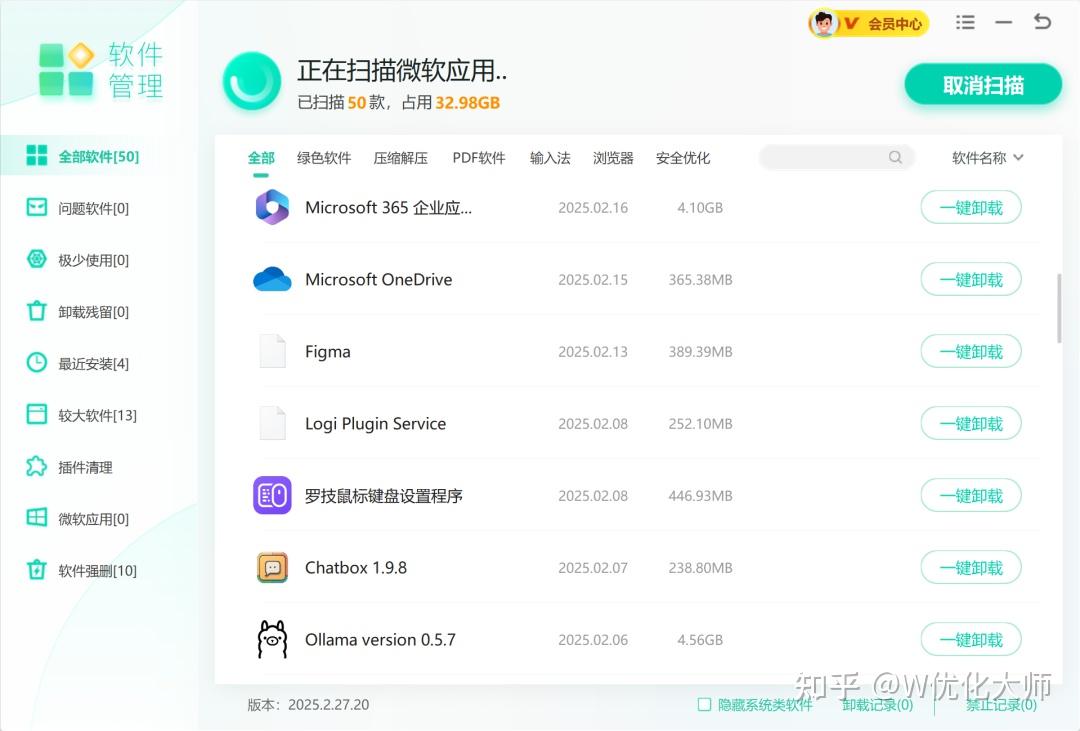Click the search magnifier icon
1080x731 pixels.
(x=895, y=157)
